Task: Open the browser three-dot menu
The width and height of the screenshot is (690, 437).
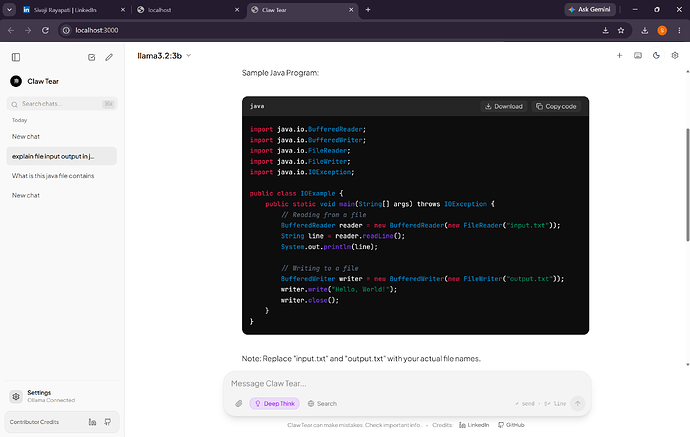Action: pos(679,30)
